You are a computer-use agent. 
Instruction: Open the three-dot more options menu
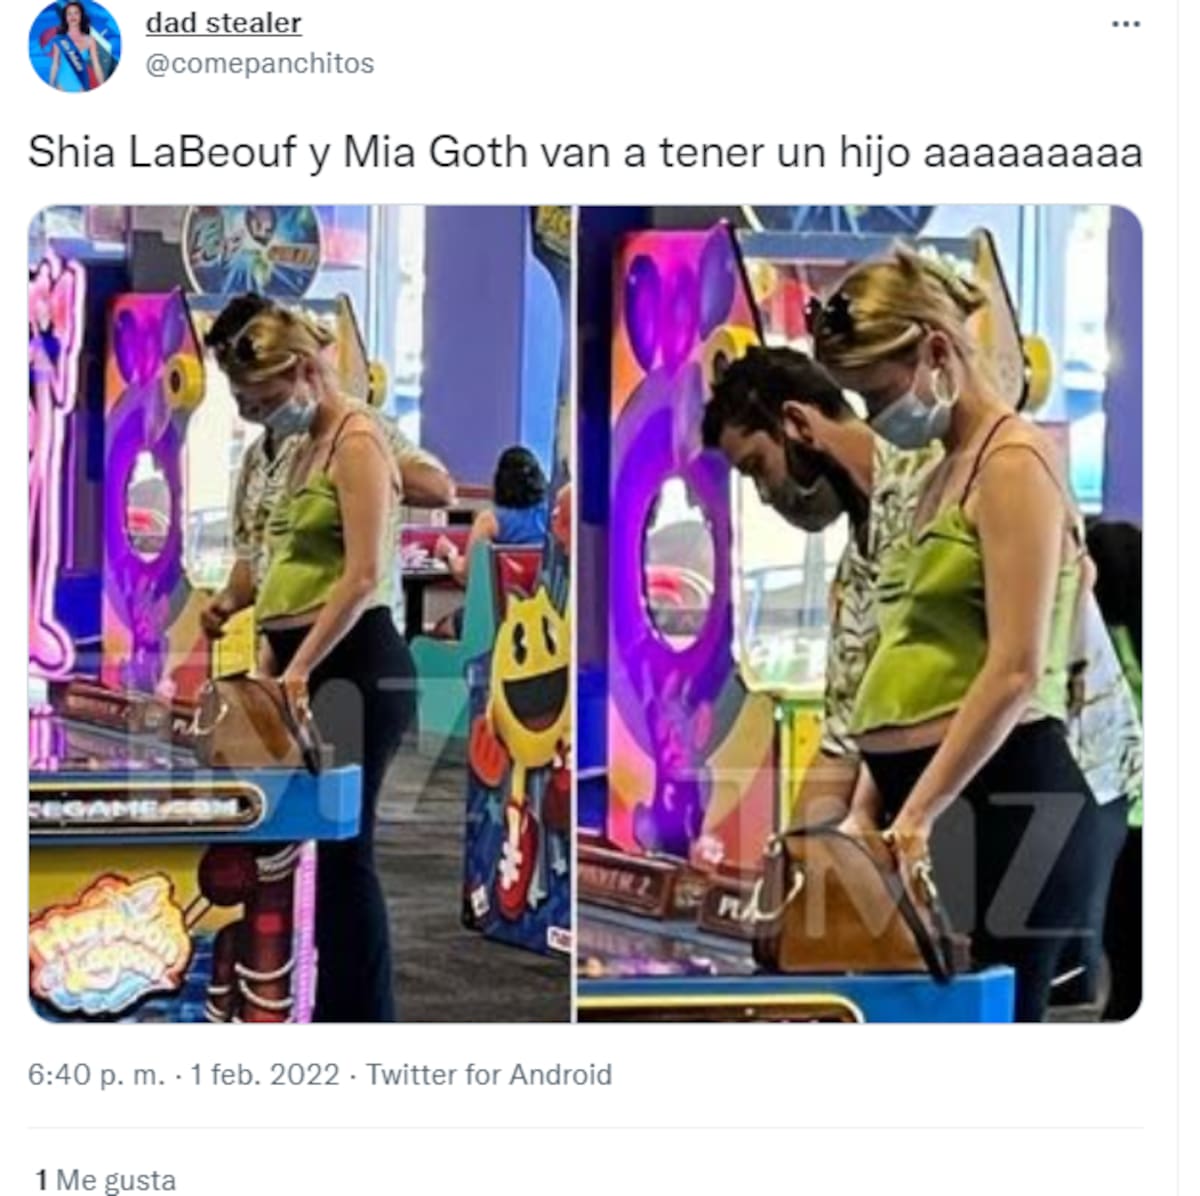click(x=1126, y=24)
